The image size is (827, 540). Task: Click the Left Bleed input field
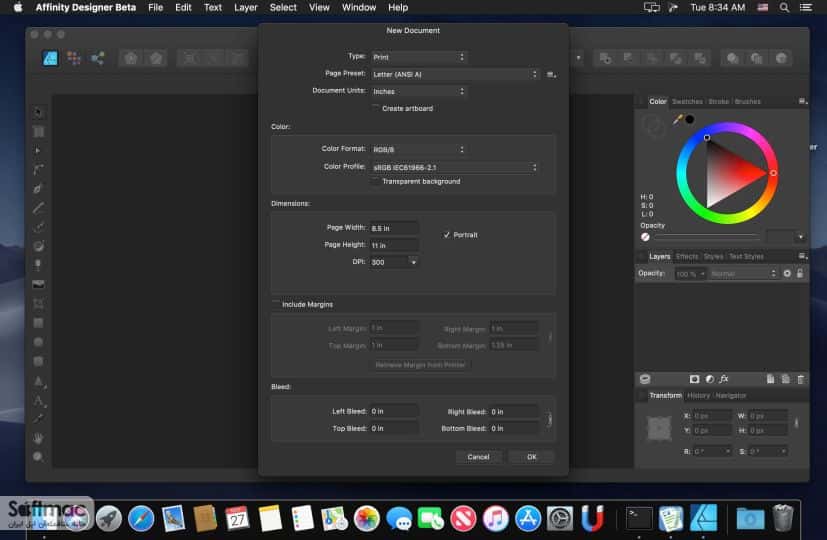(394, 411)
